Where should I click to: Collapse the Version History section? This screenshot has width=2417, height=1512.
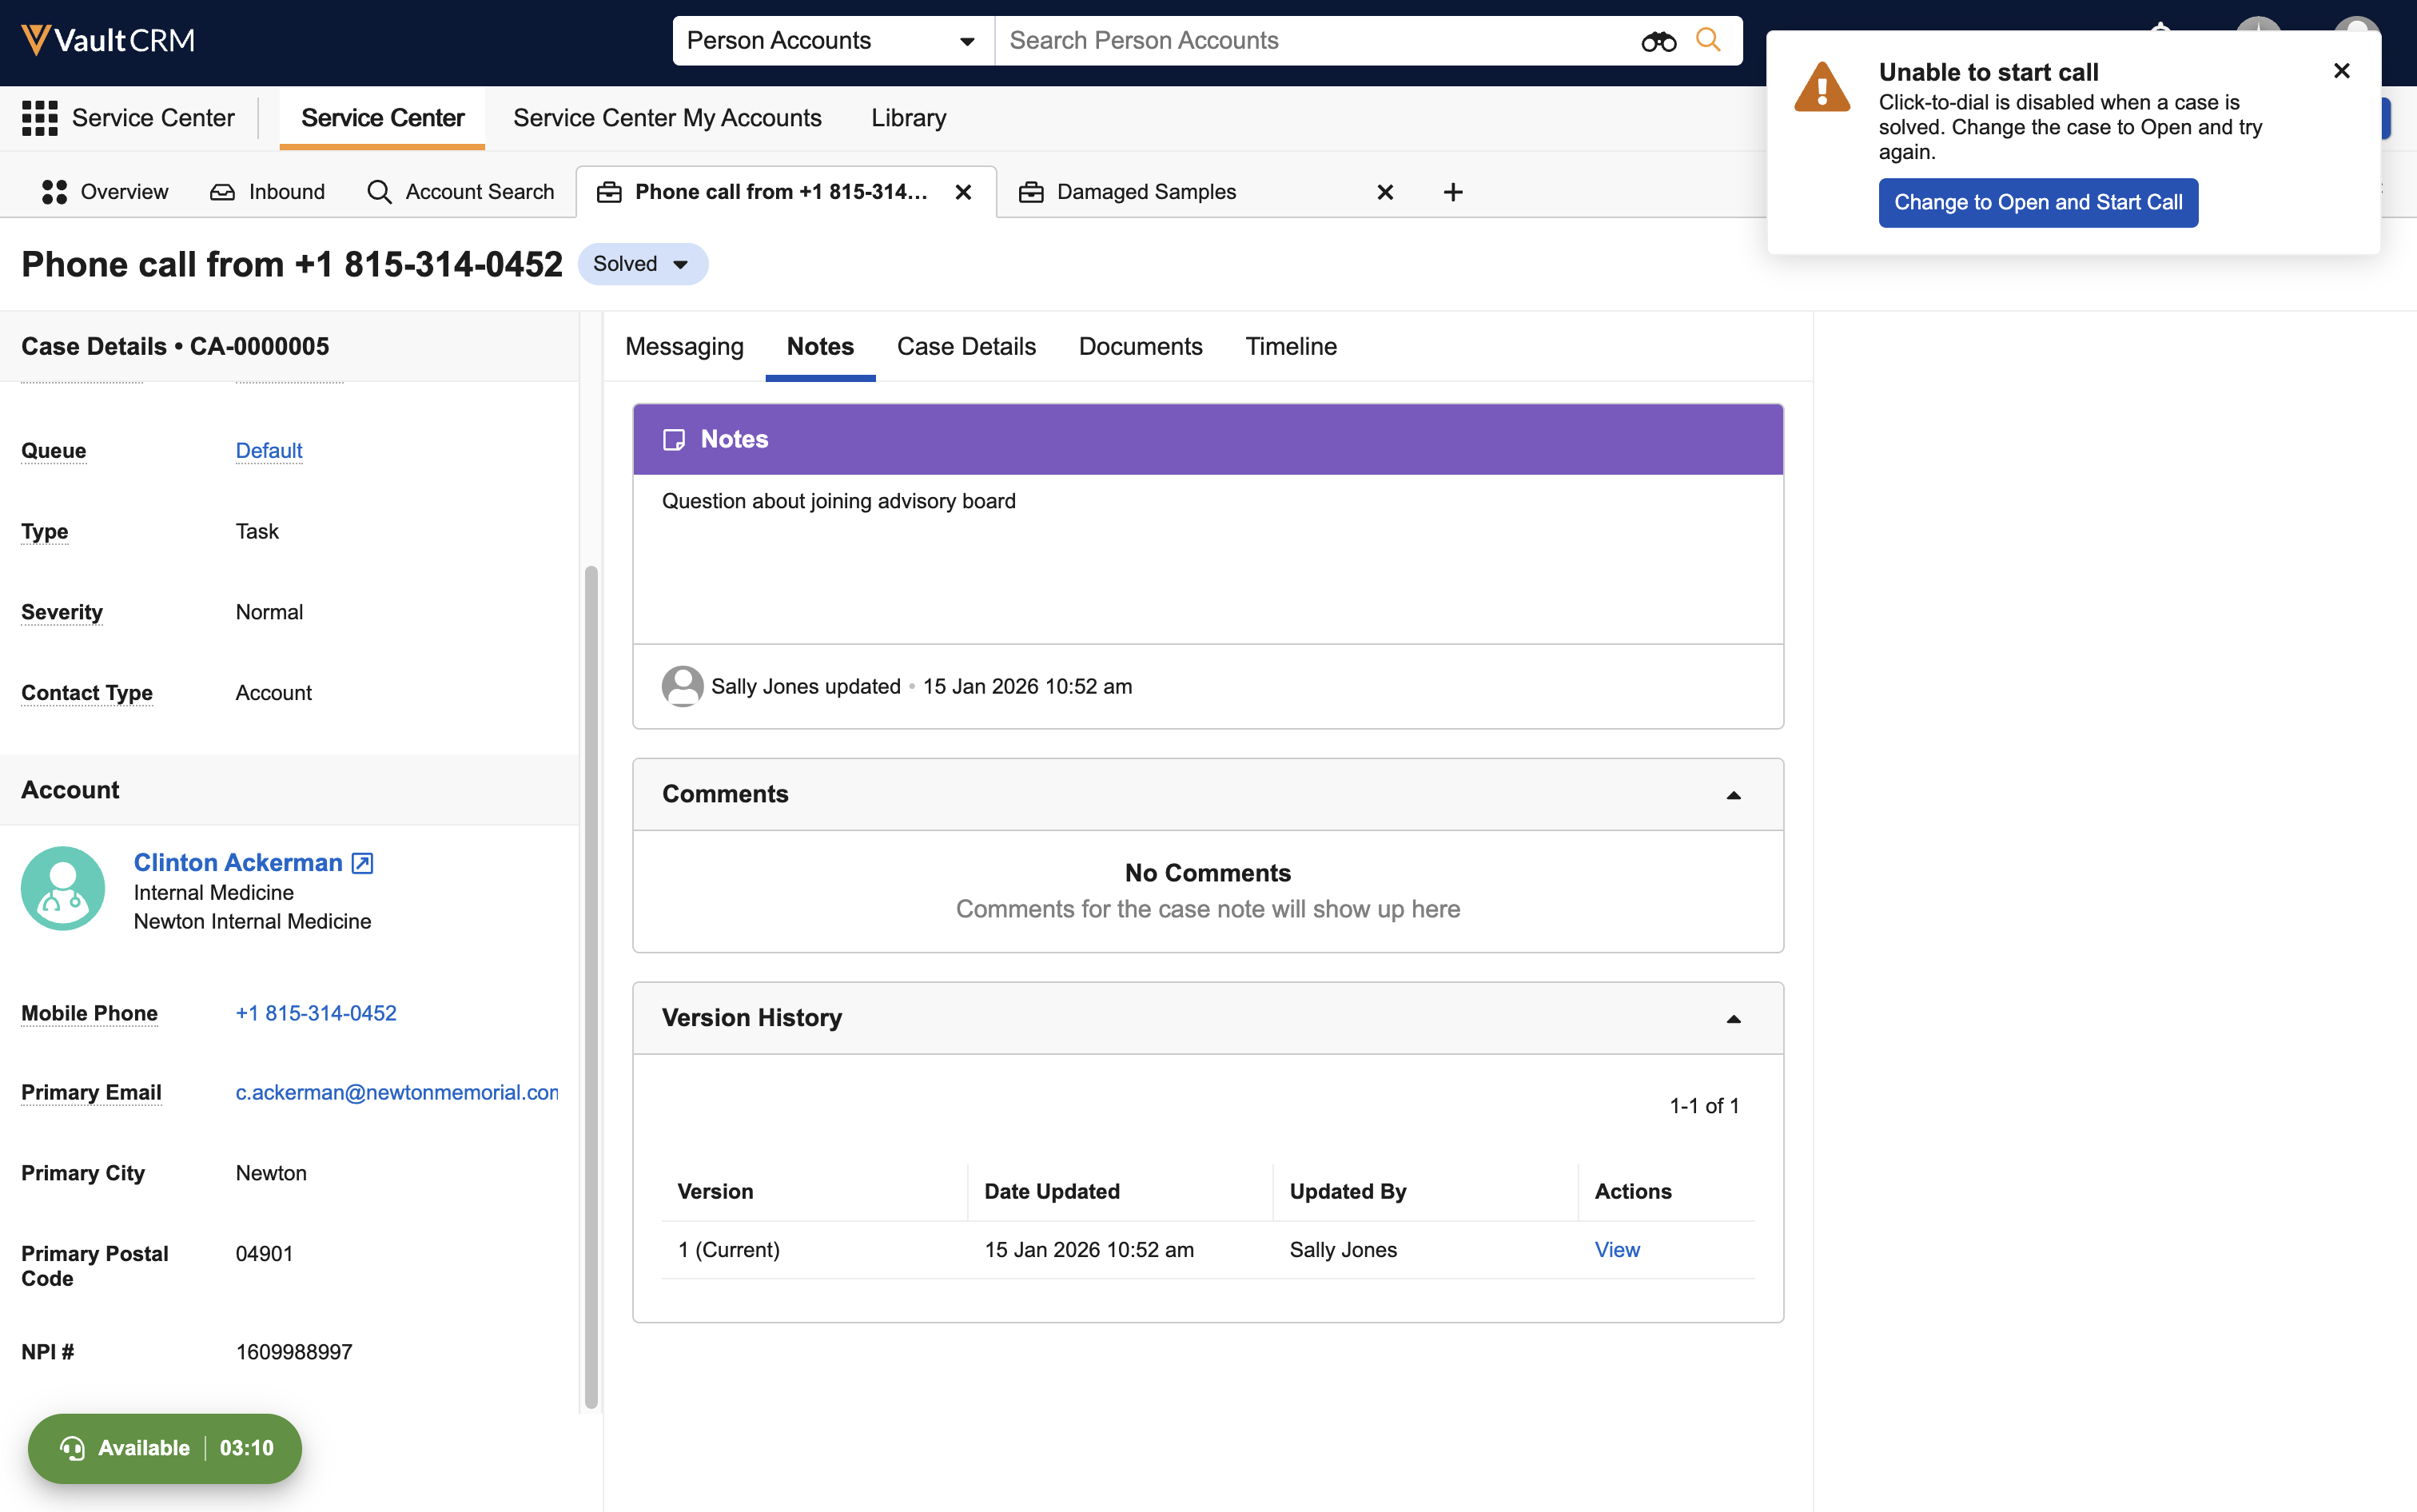(x=1733, y=1019)
